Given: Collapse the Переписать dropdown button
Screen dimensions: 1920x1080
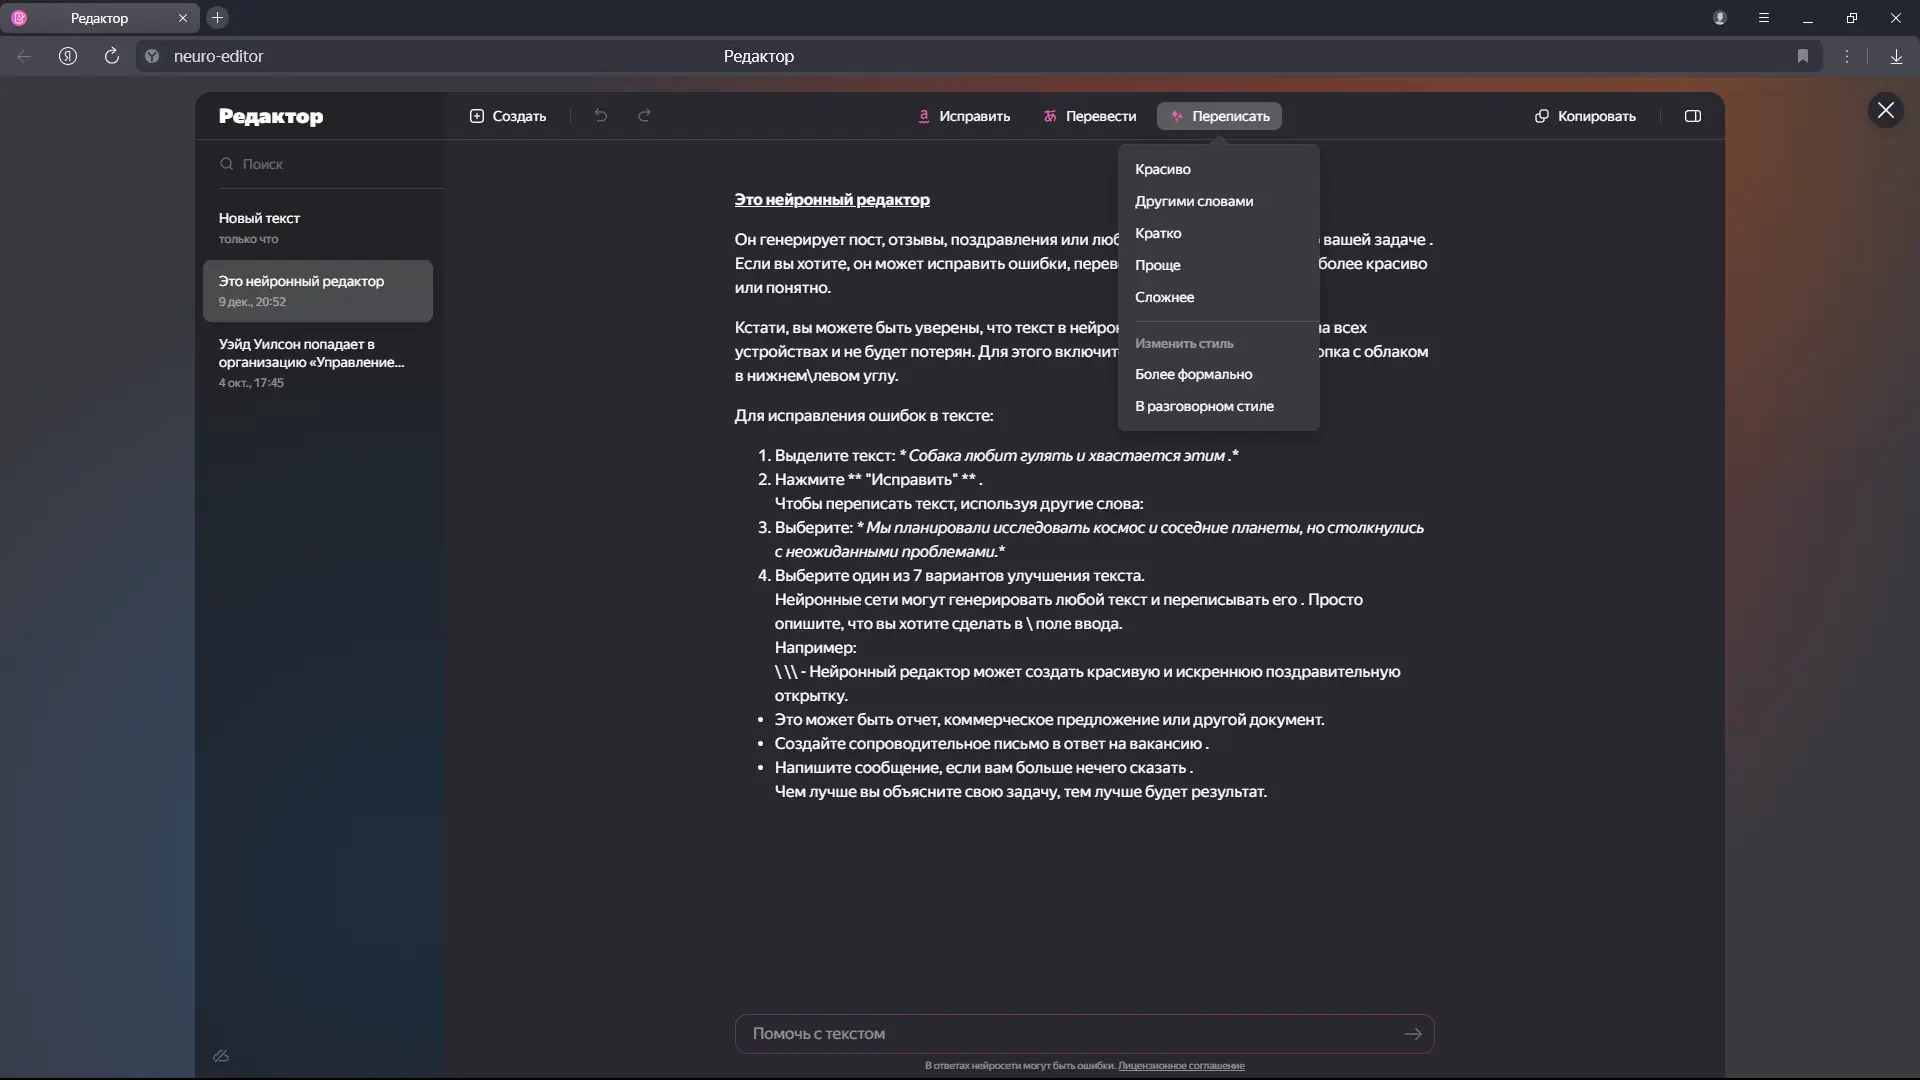Looking at the screenshot, I should point(1219,116).
